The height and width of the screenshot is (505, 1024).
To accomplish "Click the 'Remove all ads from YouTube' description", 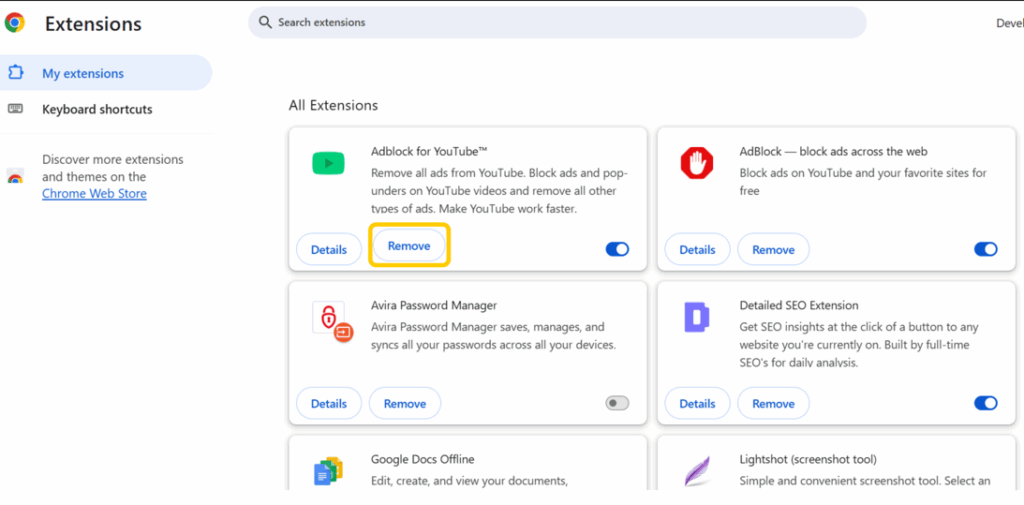I will tap(500, 191).
